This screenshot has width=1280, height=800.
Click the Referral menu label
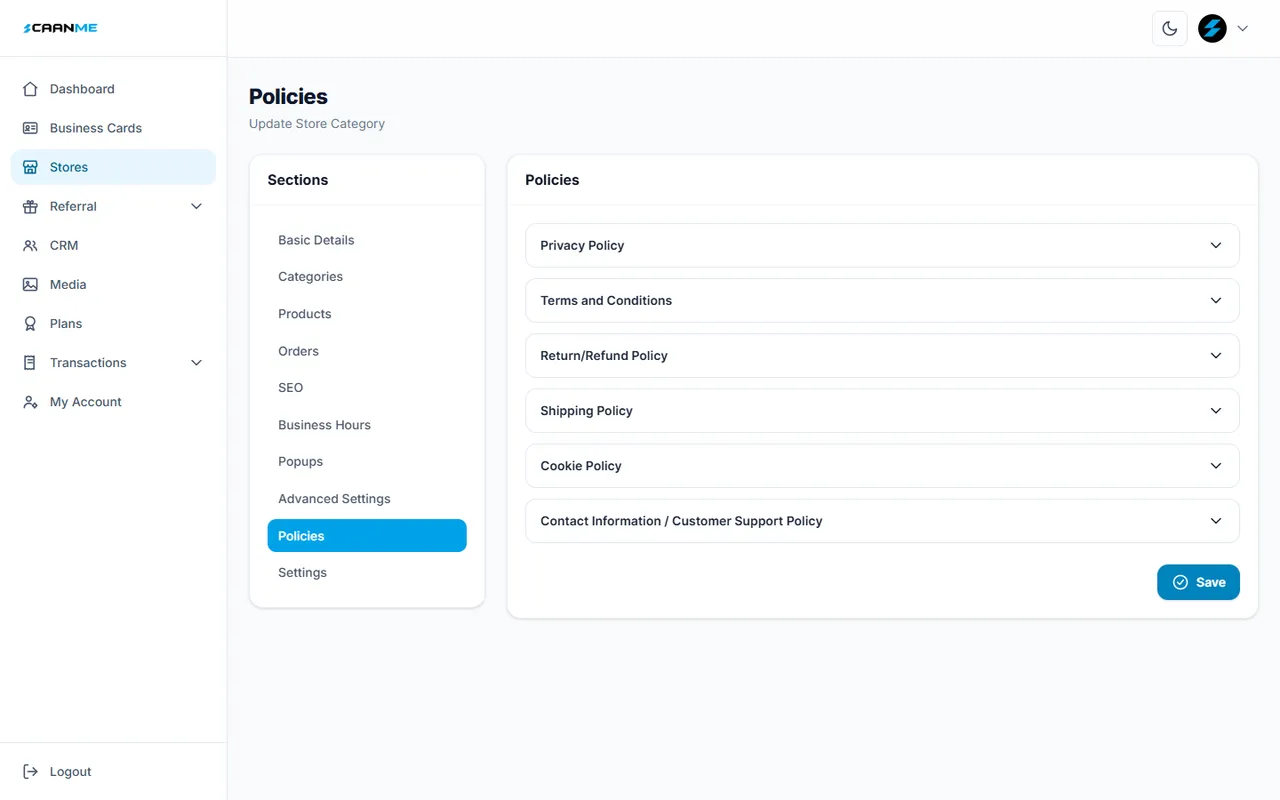click(73, 206)
